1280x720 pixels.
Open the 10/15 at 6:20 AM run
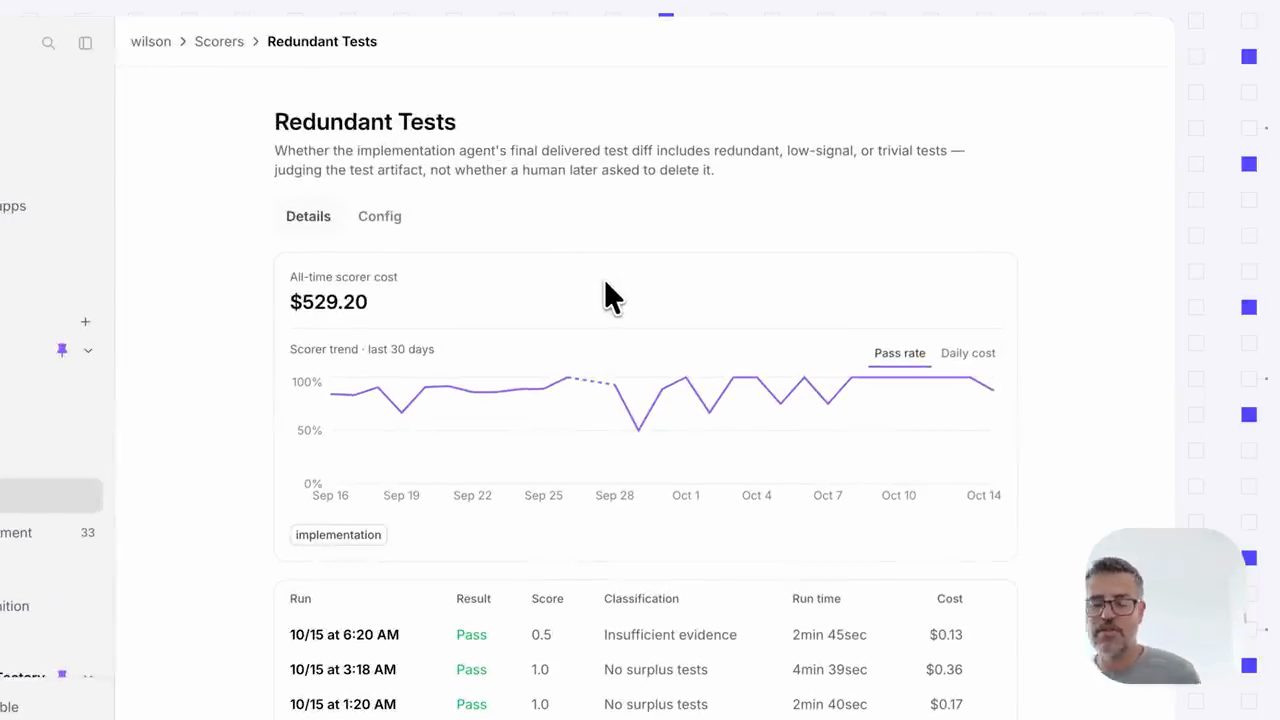coord(344,635)
